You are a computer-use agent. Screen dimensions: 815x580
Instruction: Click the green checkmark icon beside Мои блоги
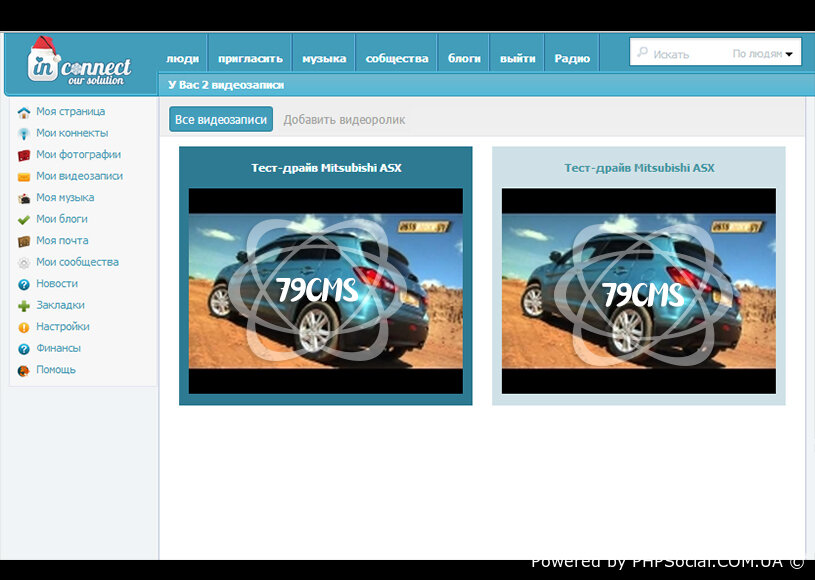click(24, 219)
